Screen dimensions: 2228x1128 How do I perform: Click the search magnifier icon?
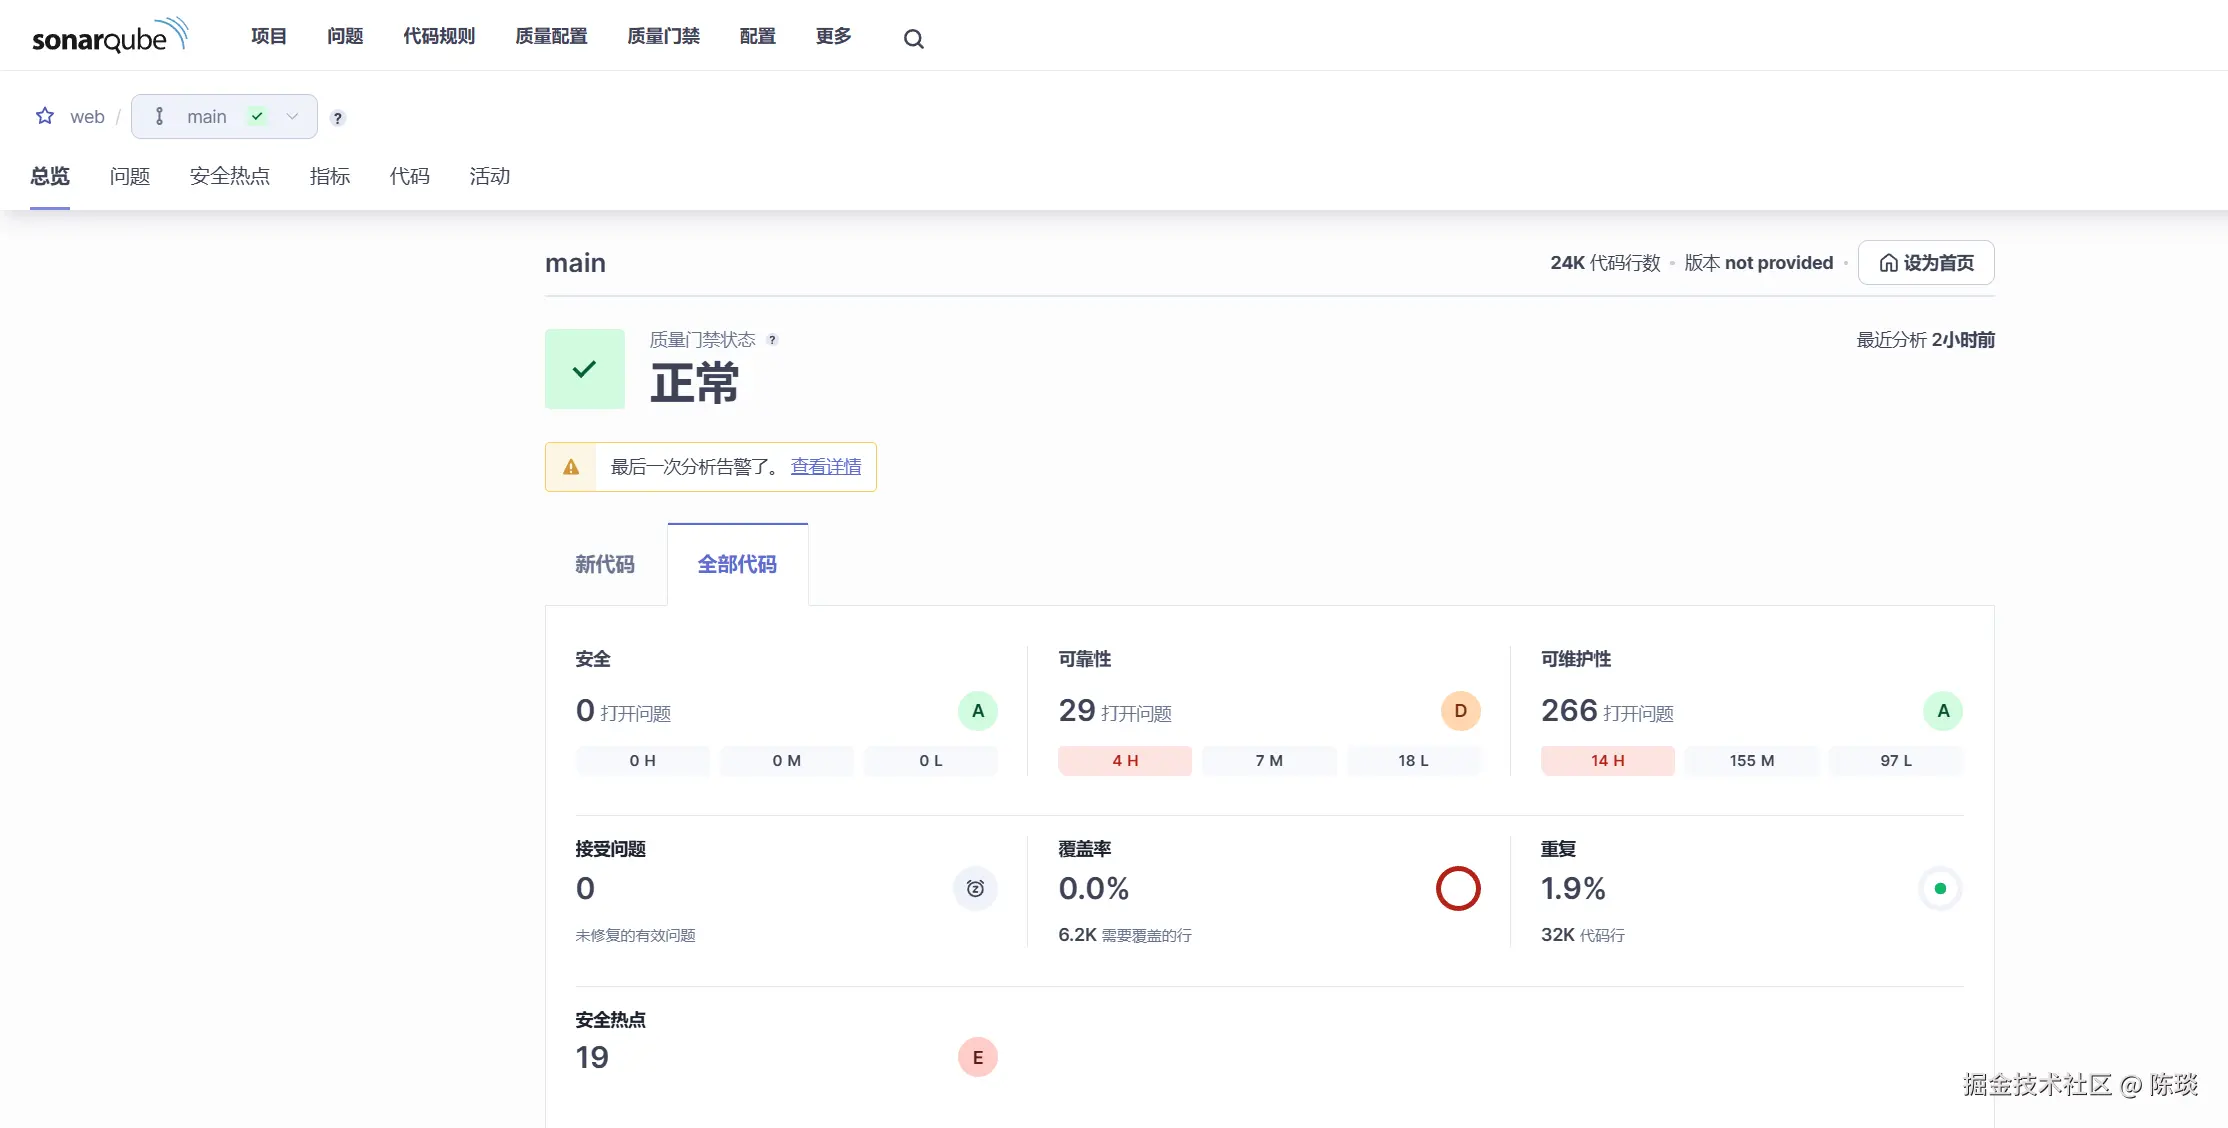coord(913,39)
